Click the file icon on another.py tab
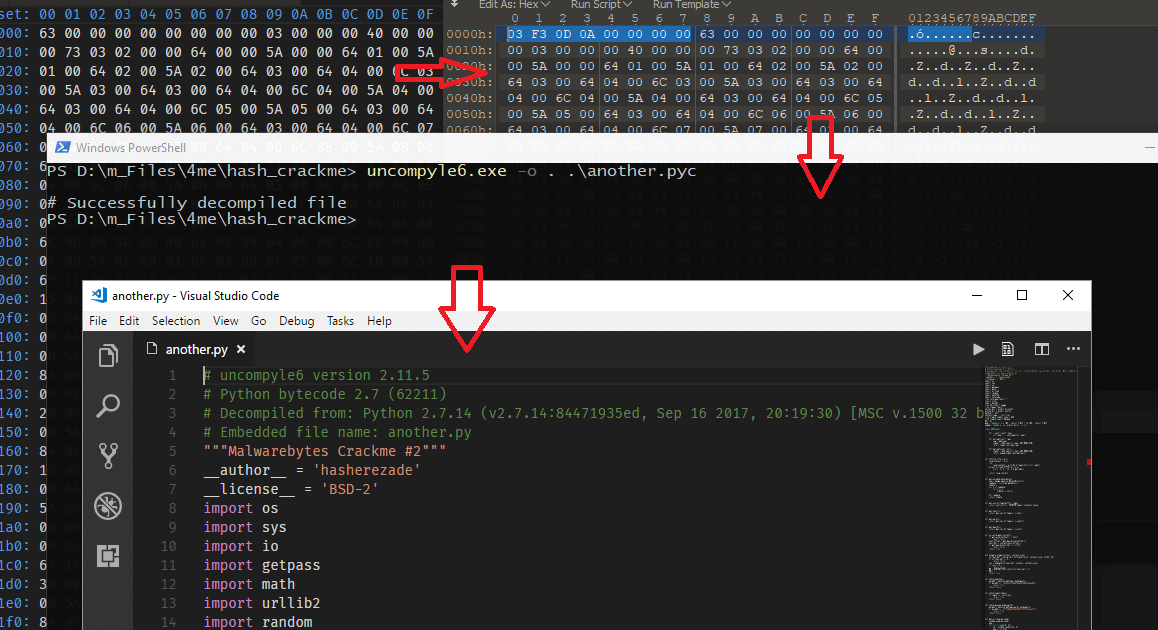Image resolution: width=1158 pixels, height=630 pixels. [x=152, y=349]
